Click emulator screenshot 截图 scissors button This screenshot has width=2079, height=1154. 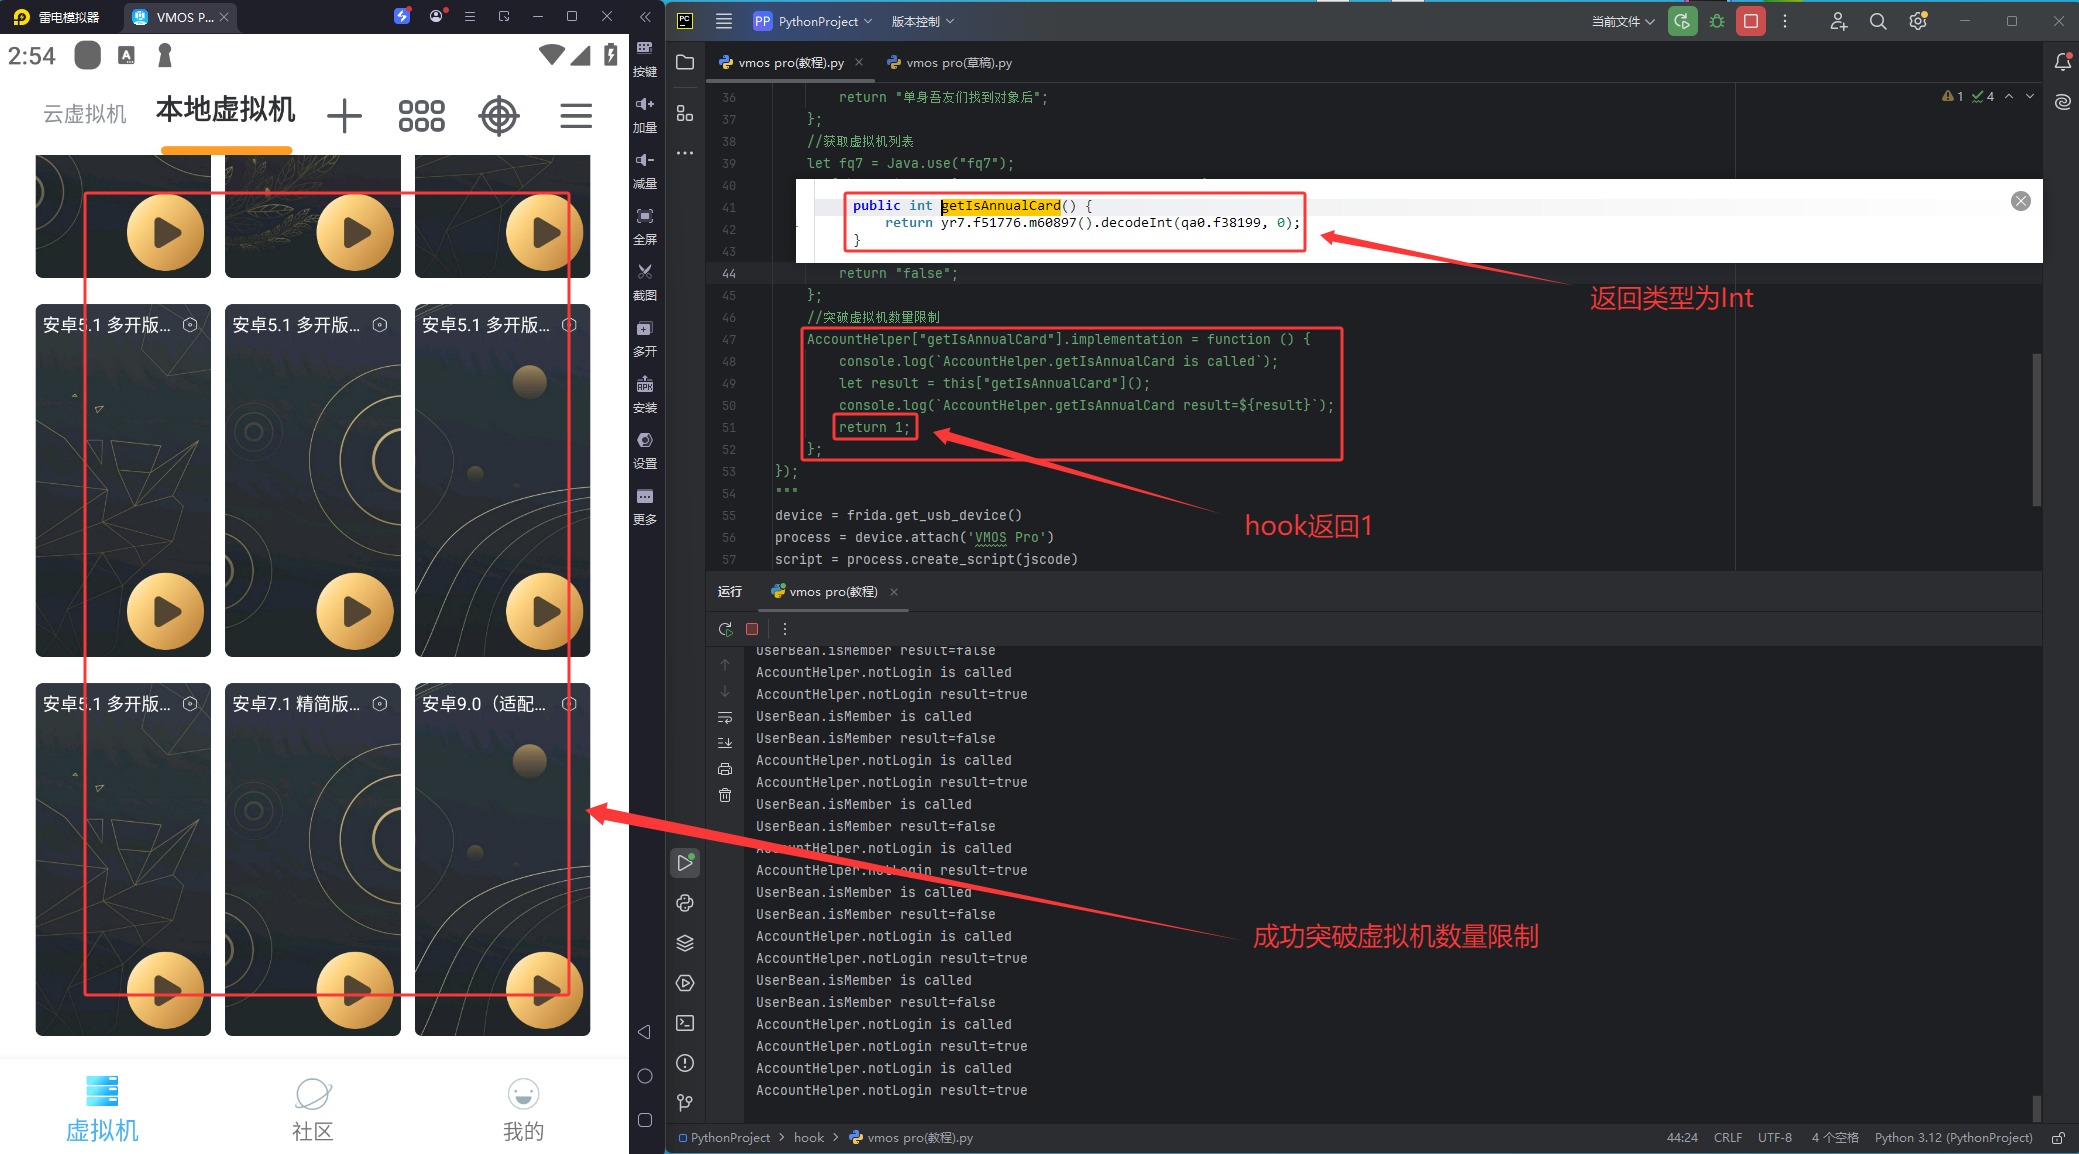(645, 282)
